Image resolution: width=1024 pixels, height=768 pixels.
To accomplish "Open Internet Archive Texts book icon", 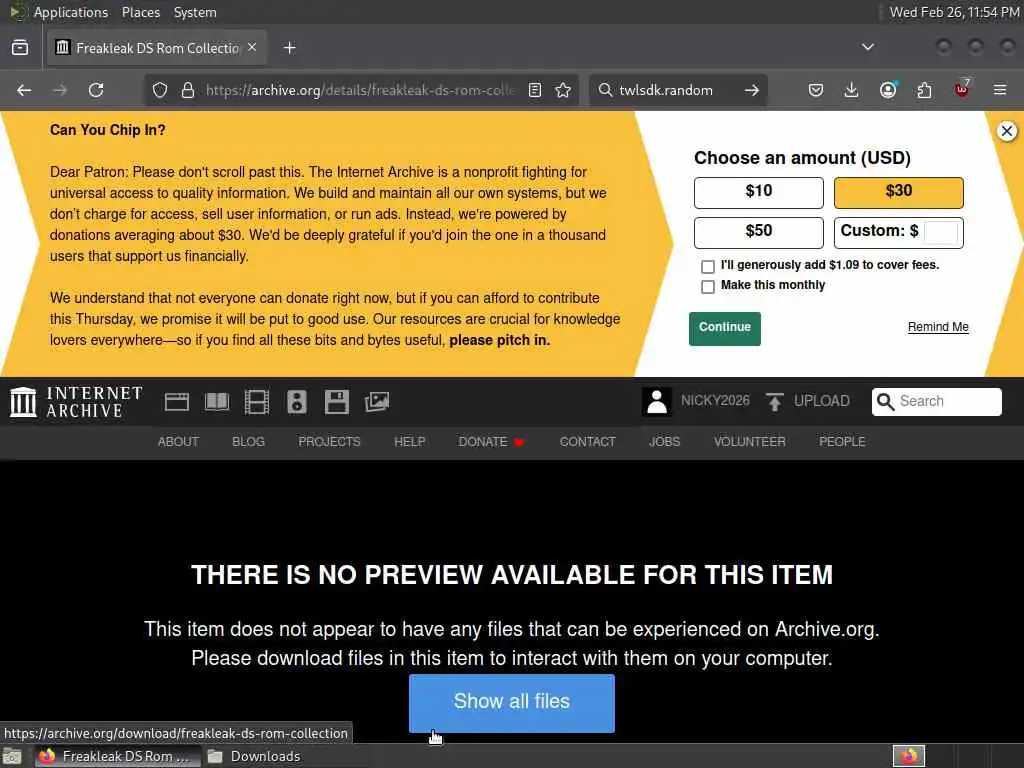I will point(217,402).
